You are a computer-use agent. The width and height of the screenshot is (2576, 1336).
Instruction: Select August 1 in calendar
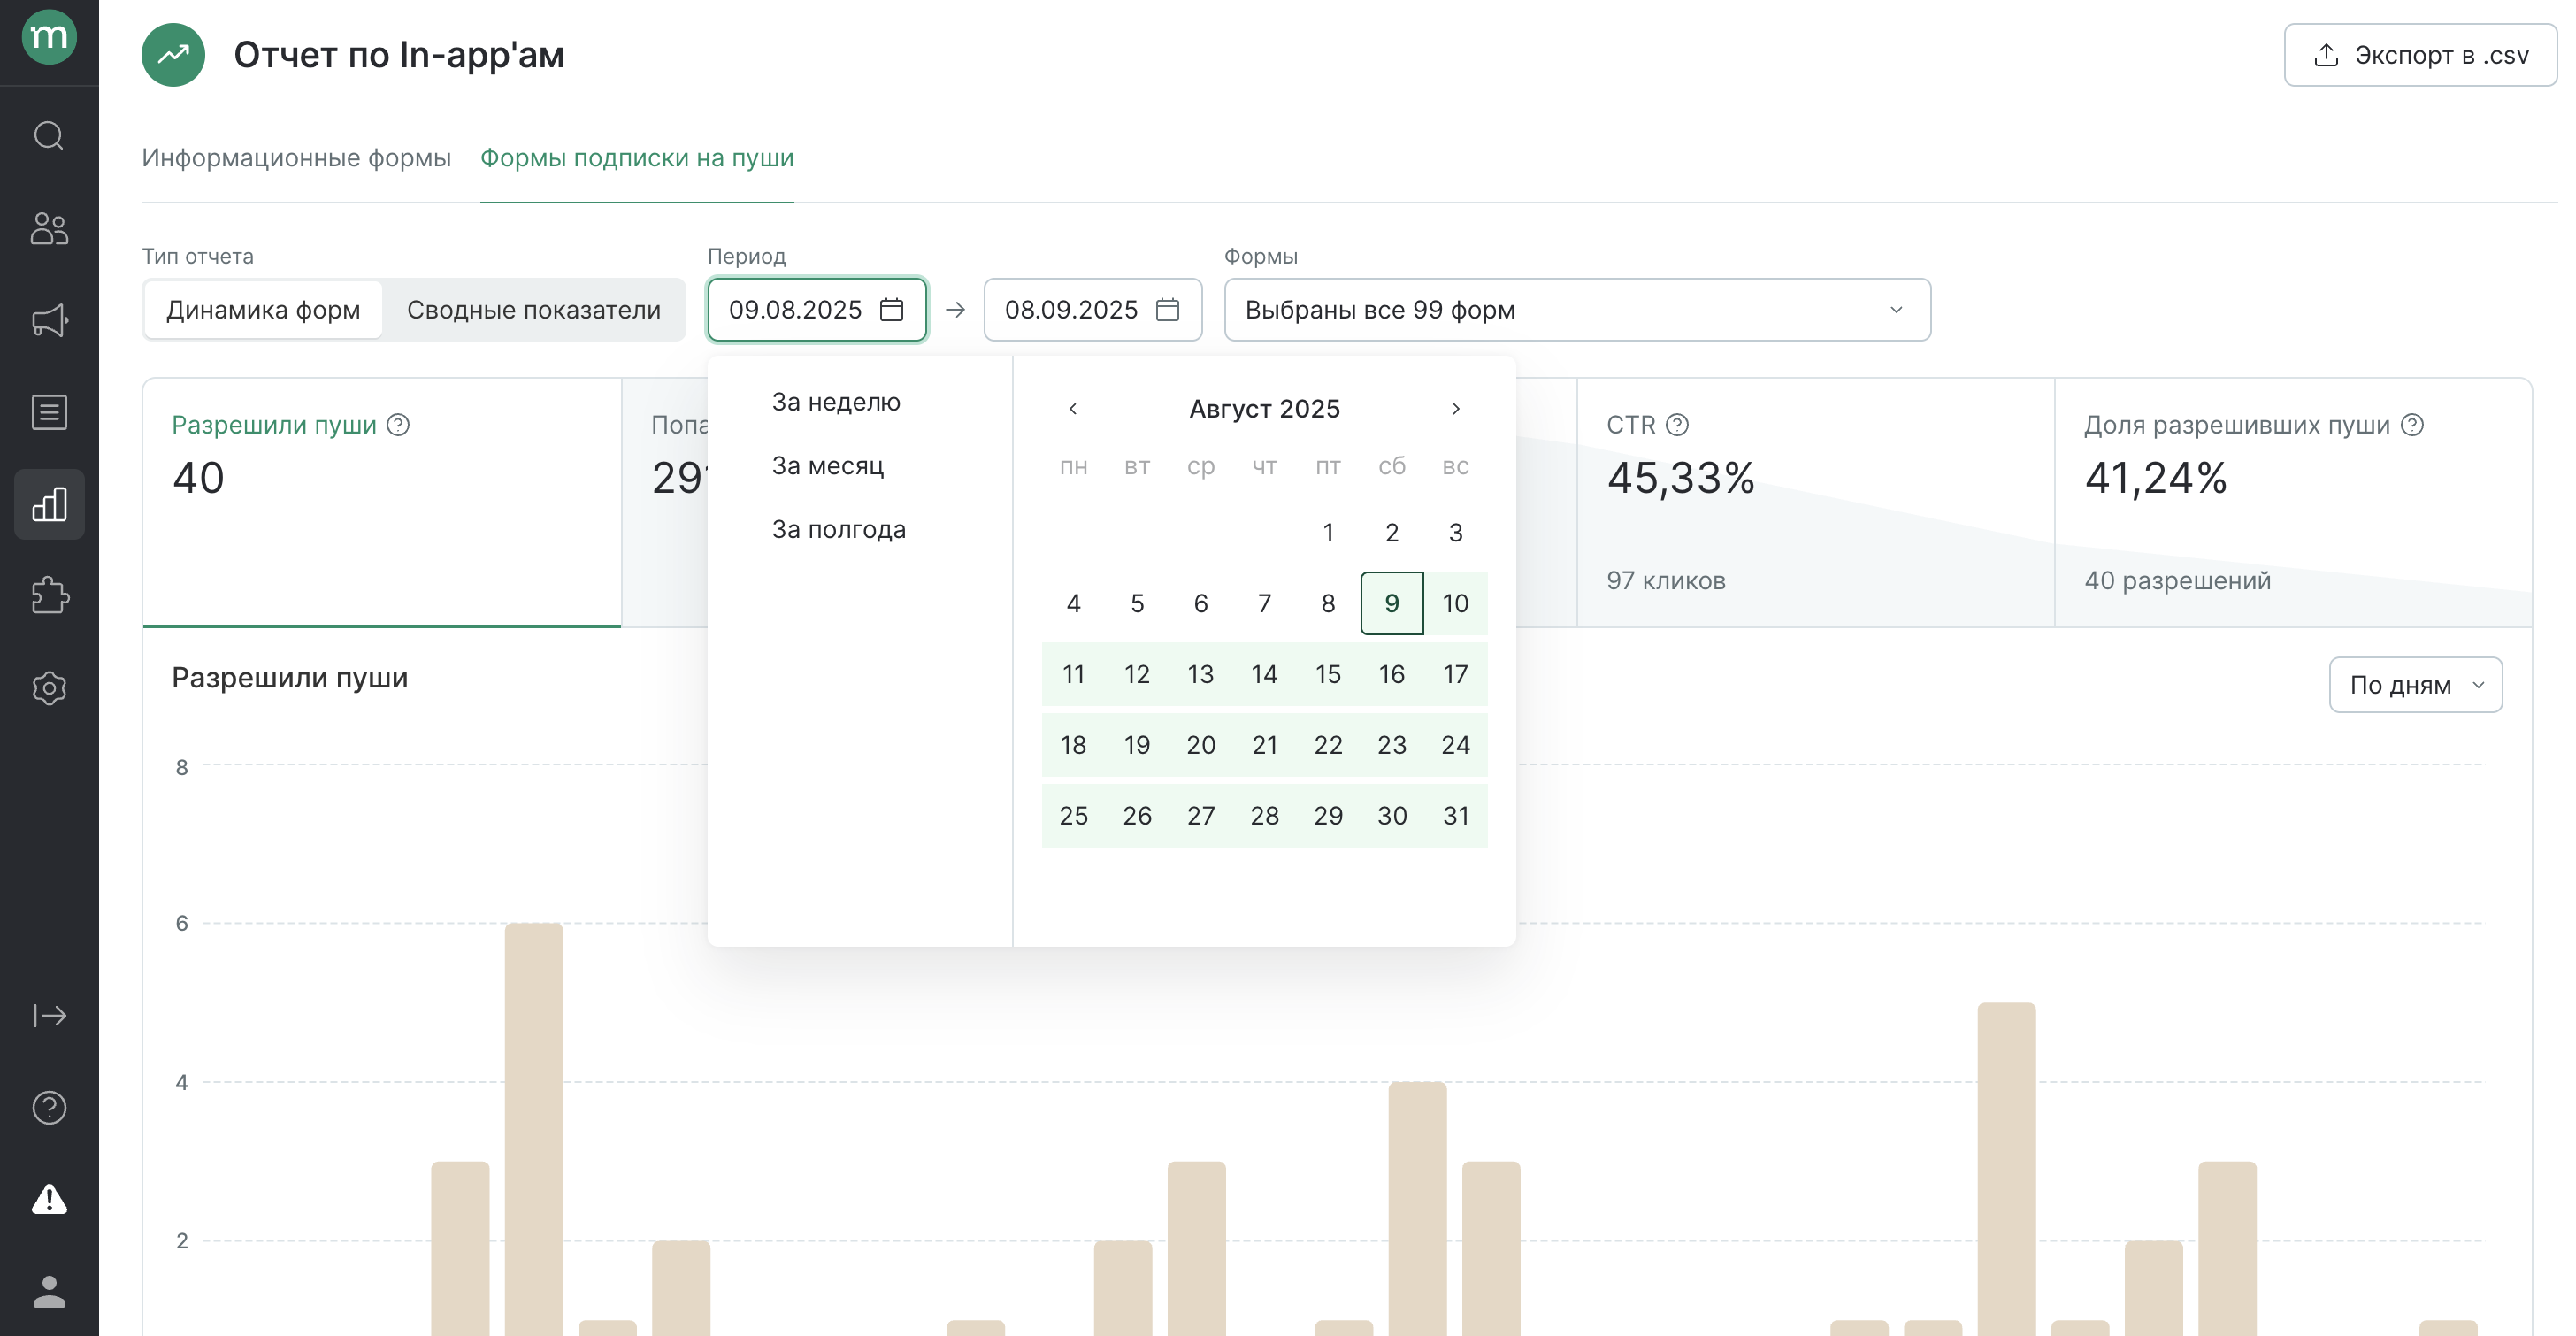[x=1328, y=532]
